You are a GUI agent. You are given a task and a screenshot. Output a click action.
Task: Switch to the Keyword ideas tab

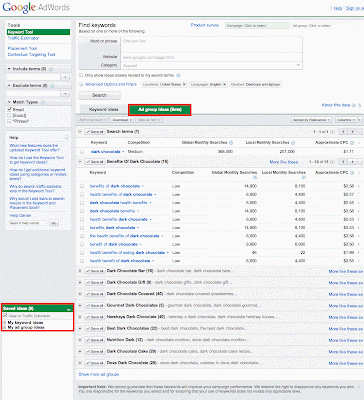point(104,110)
